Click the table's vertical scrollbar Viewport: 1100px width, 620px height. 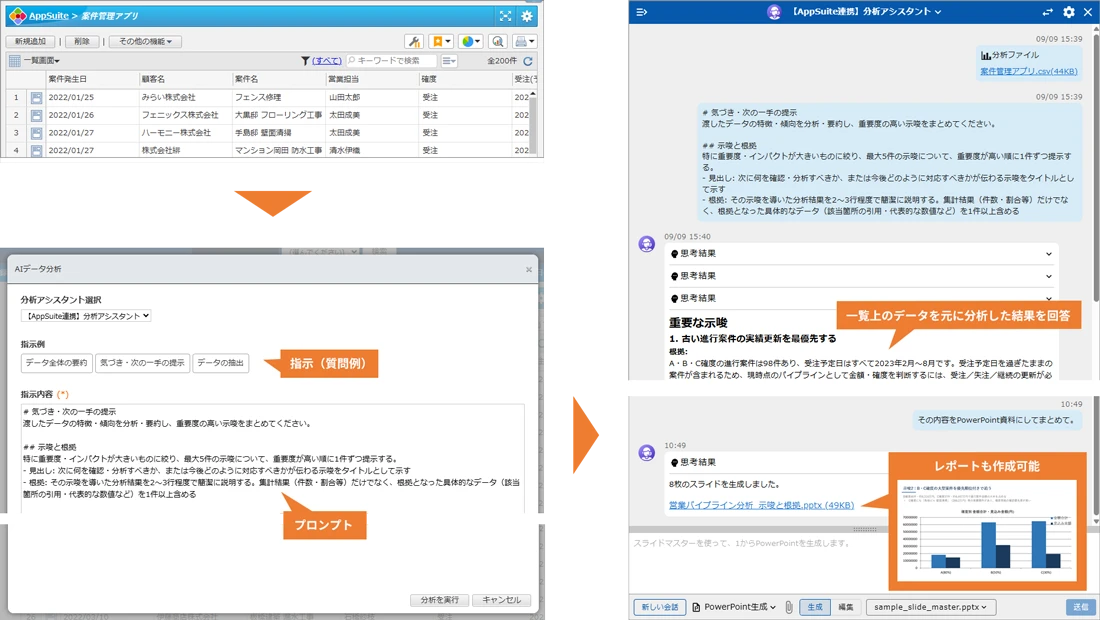(533, 121)
